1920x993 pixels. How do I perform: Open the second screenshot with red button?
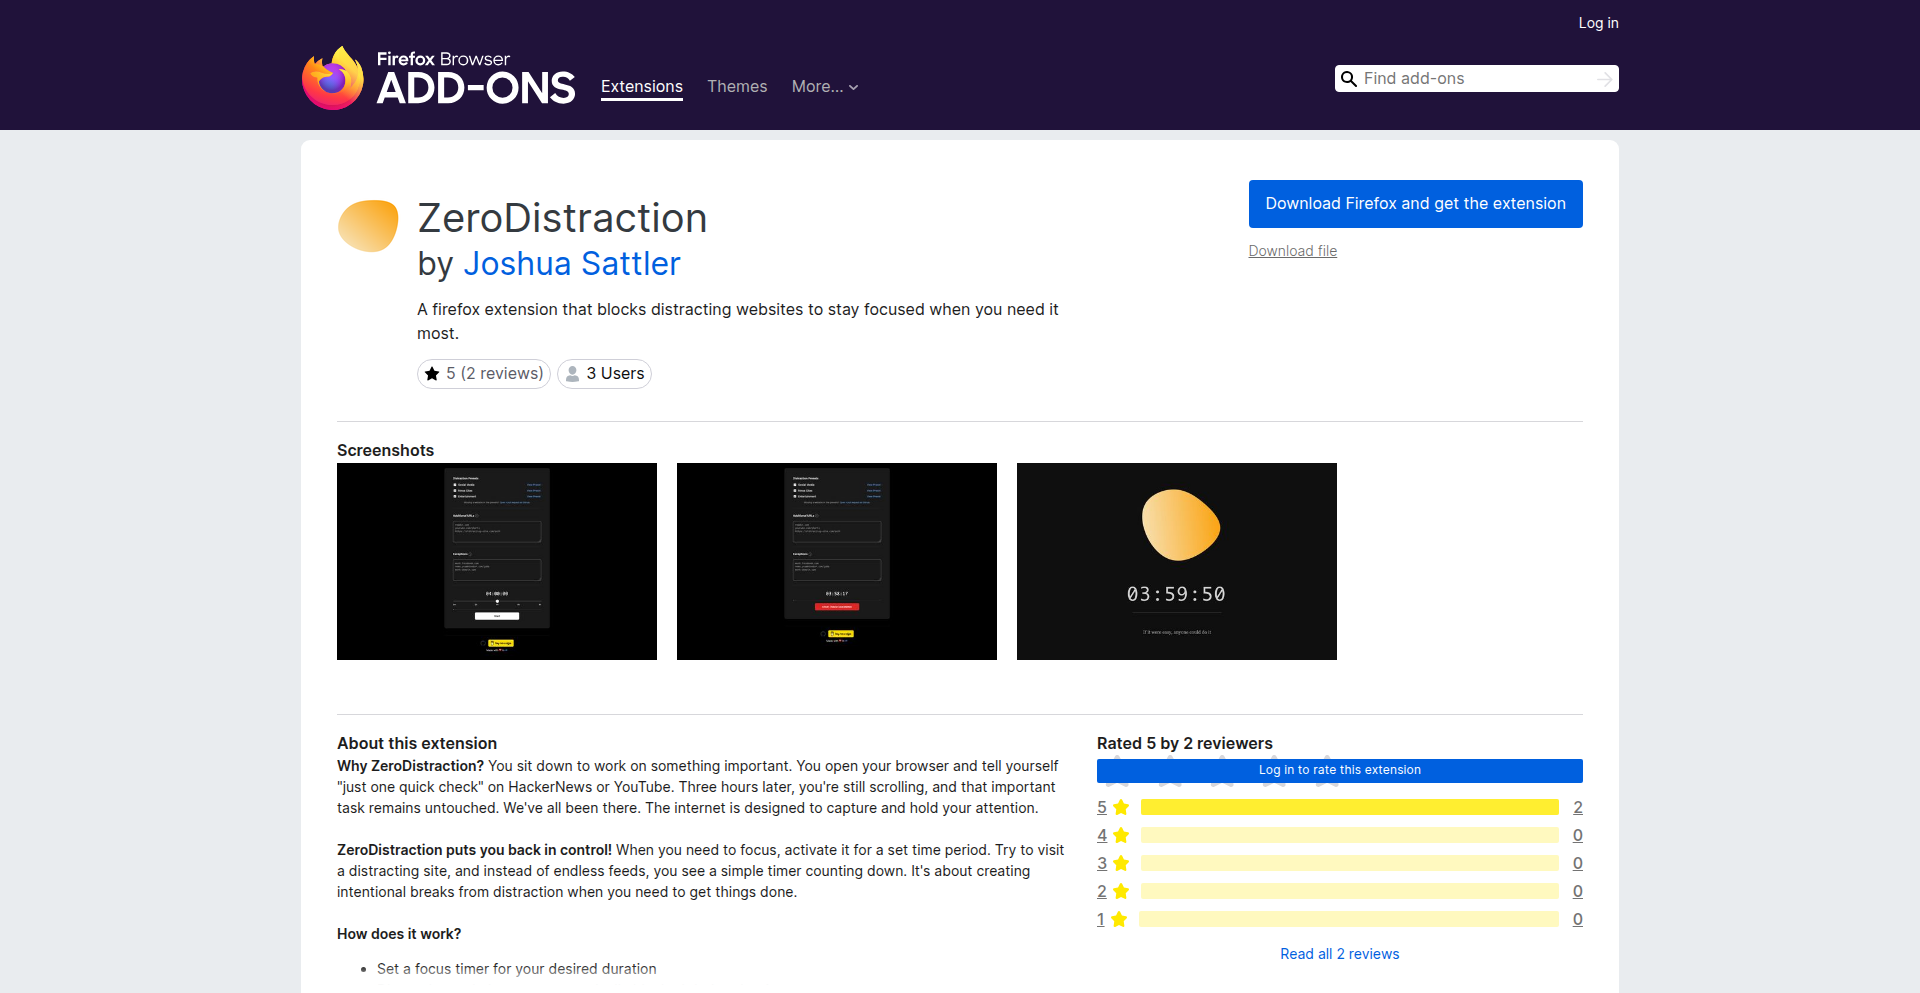coord(837,561)
